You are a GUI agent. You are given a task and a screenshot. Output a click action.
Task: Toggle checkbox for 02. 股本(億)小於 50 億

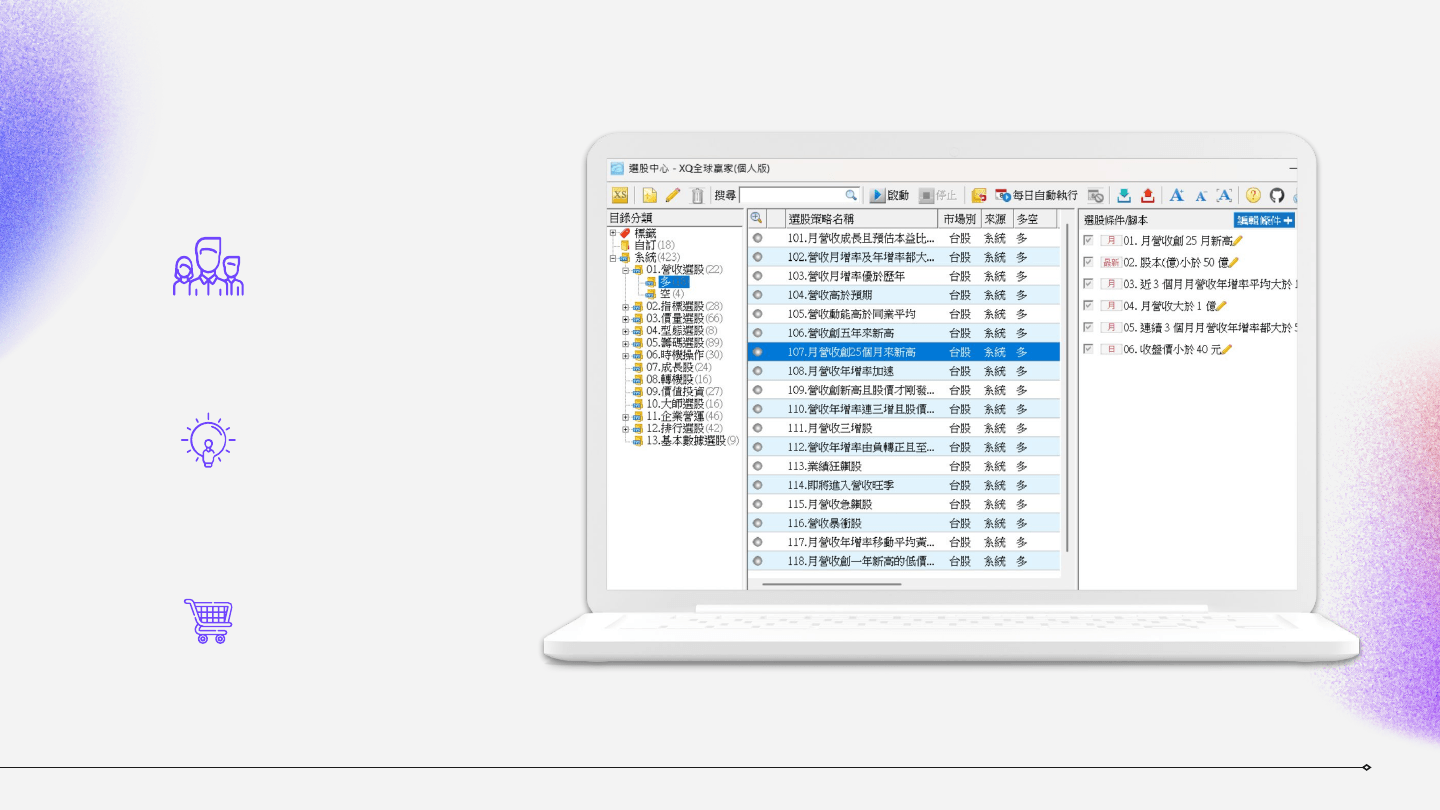[x=1089, y=262]
